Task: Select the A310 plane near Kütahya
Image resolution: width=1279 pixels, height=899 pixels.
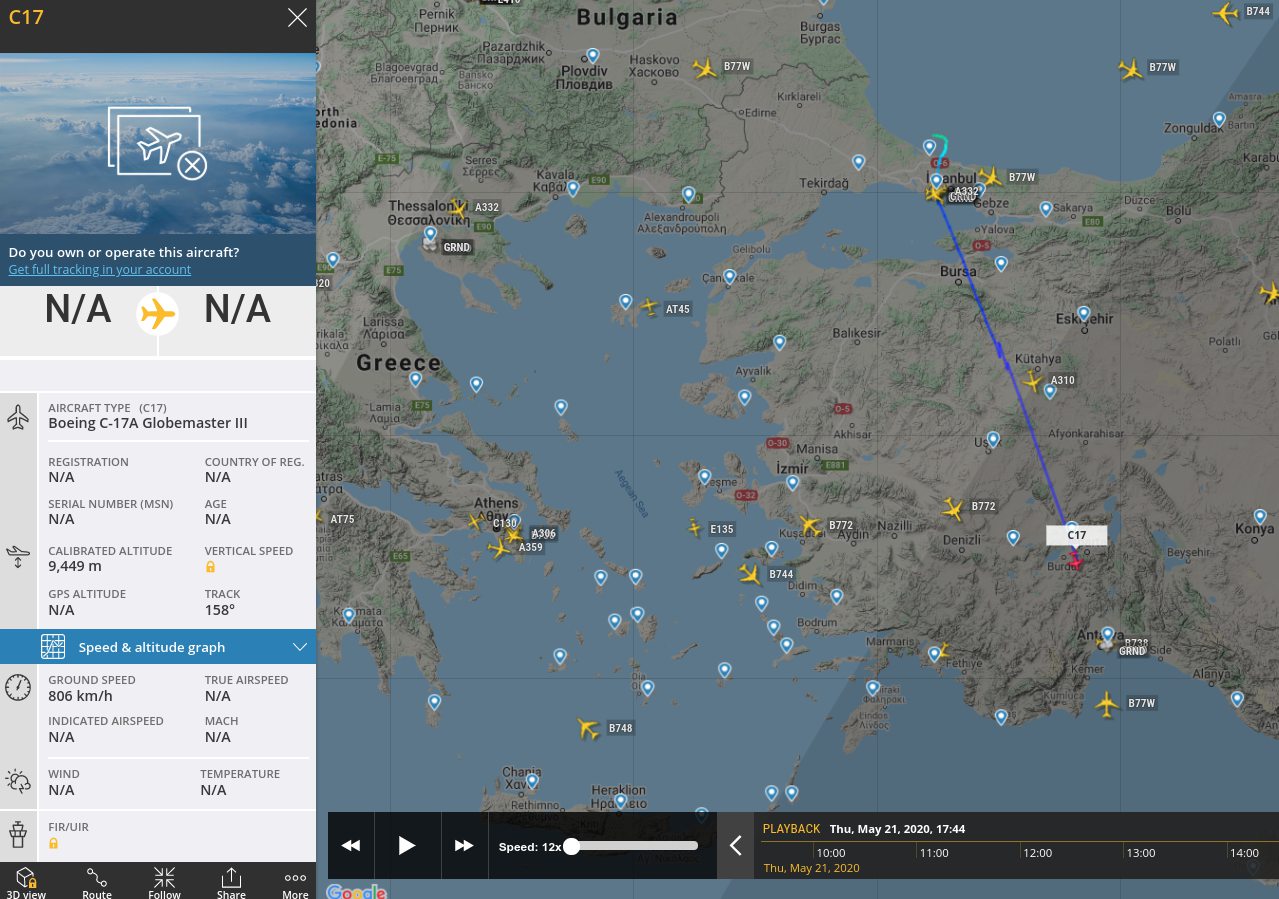Action: pyautogui.click(x=1033, y=381)
